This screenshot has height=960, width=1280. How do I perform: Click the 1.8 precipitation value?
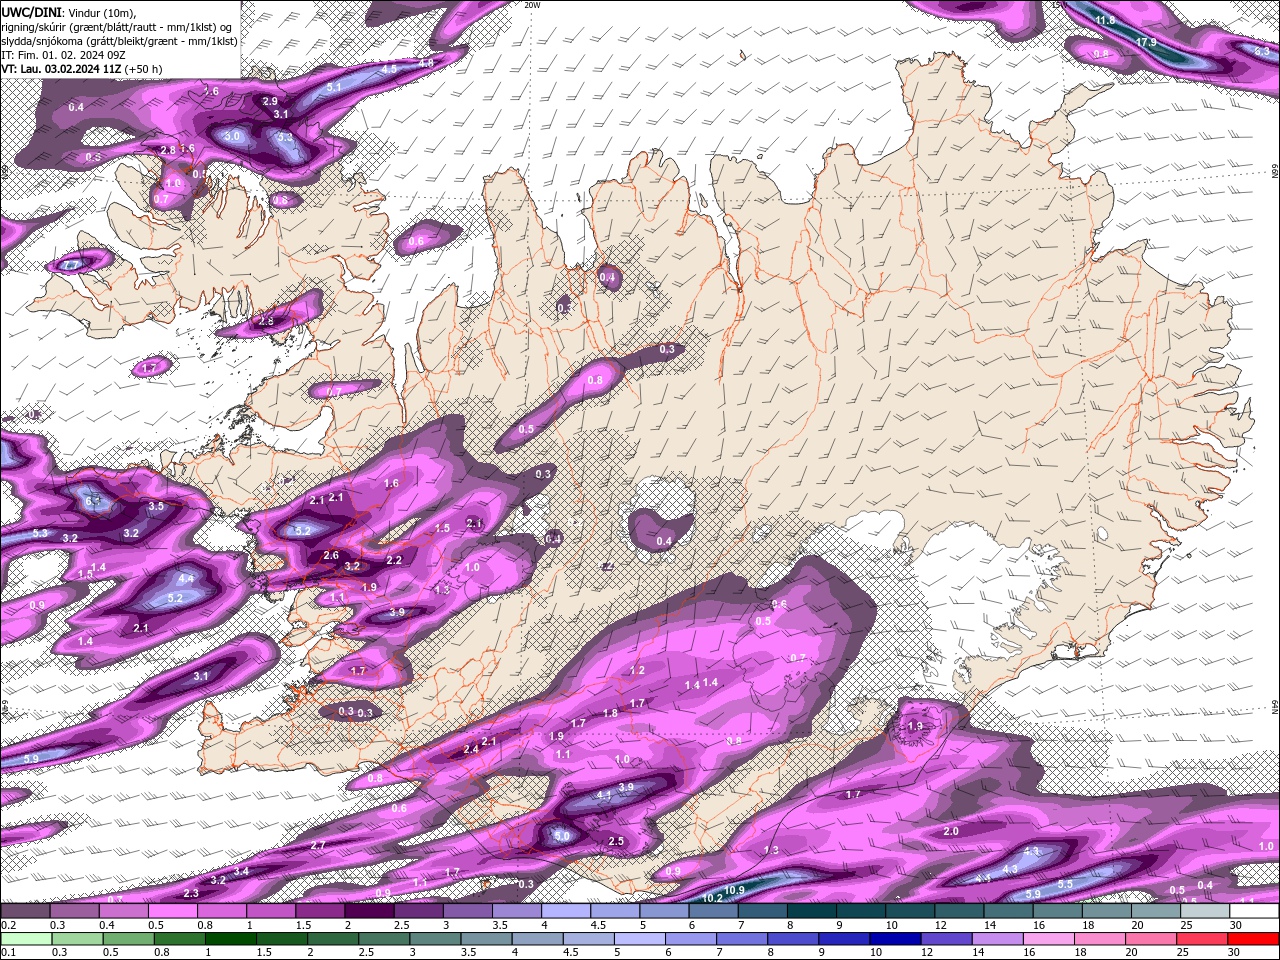(x=611, y=714)
